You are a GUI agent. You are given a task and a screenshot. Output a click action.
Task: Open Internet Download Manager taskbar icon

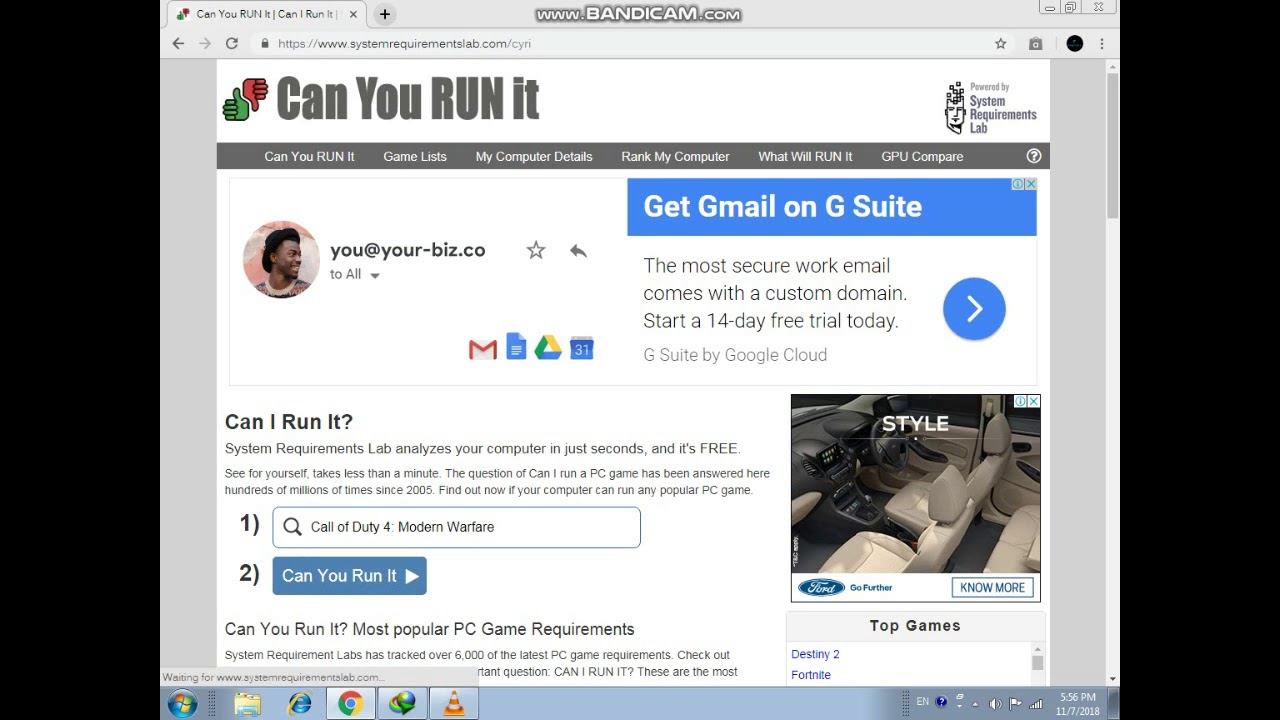(402, 704)
